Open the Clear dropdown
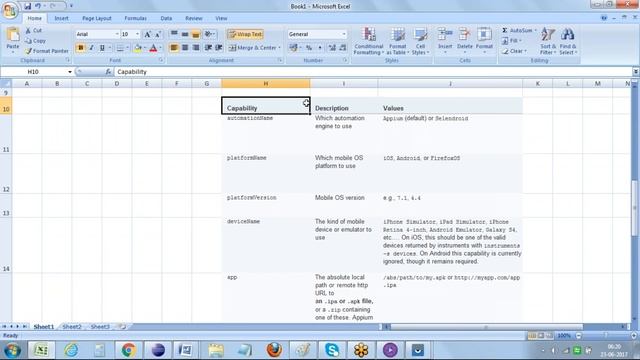 tap(515, 51)
